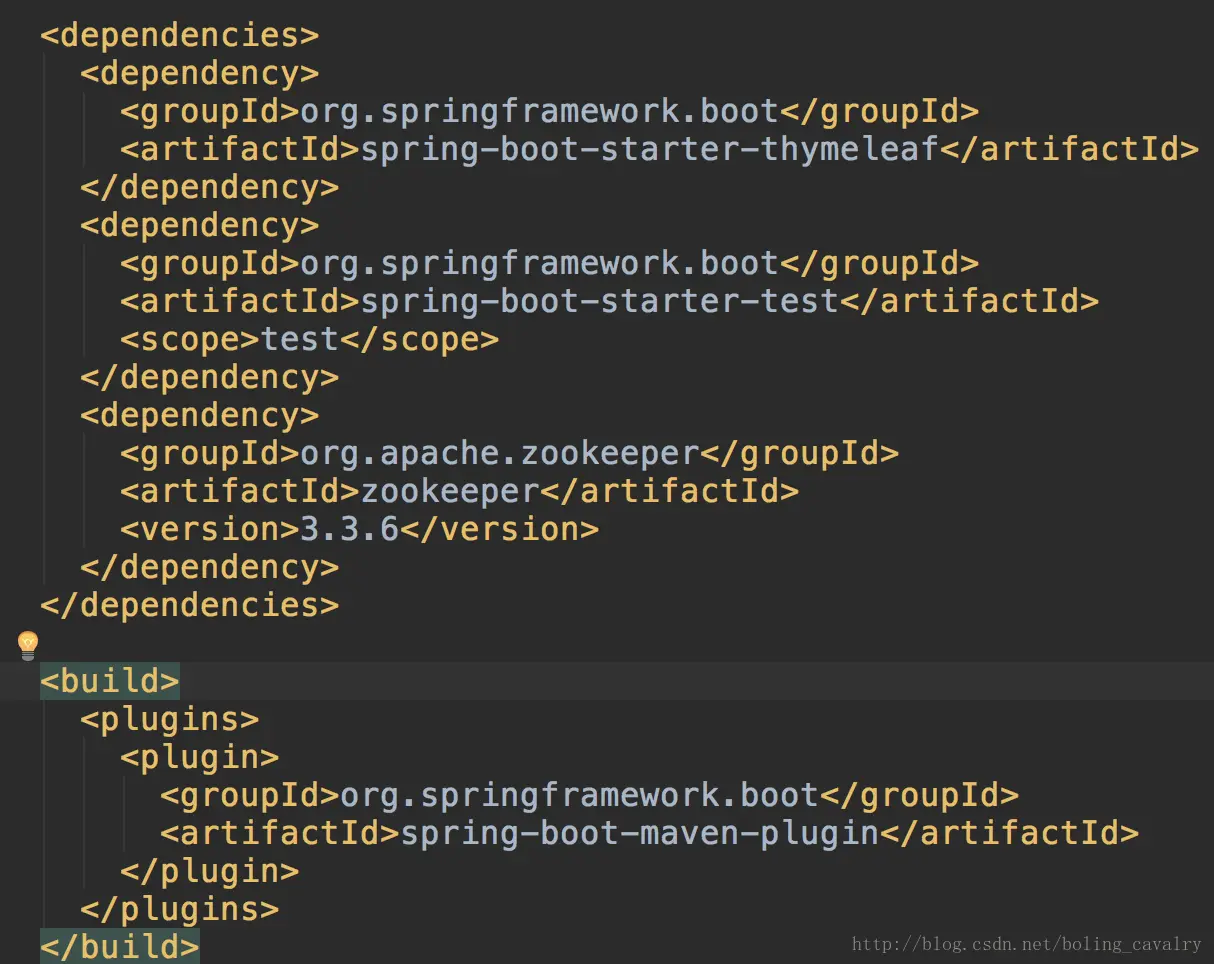
Task: Click the closing dependencies tag
Action: (x=190, y=605)
